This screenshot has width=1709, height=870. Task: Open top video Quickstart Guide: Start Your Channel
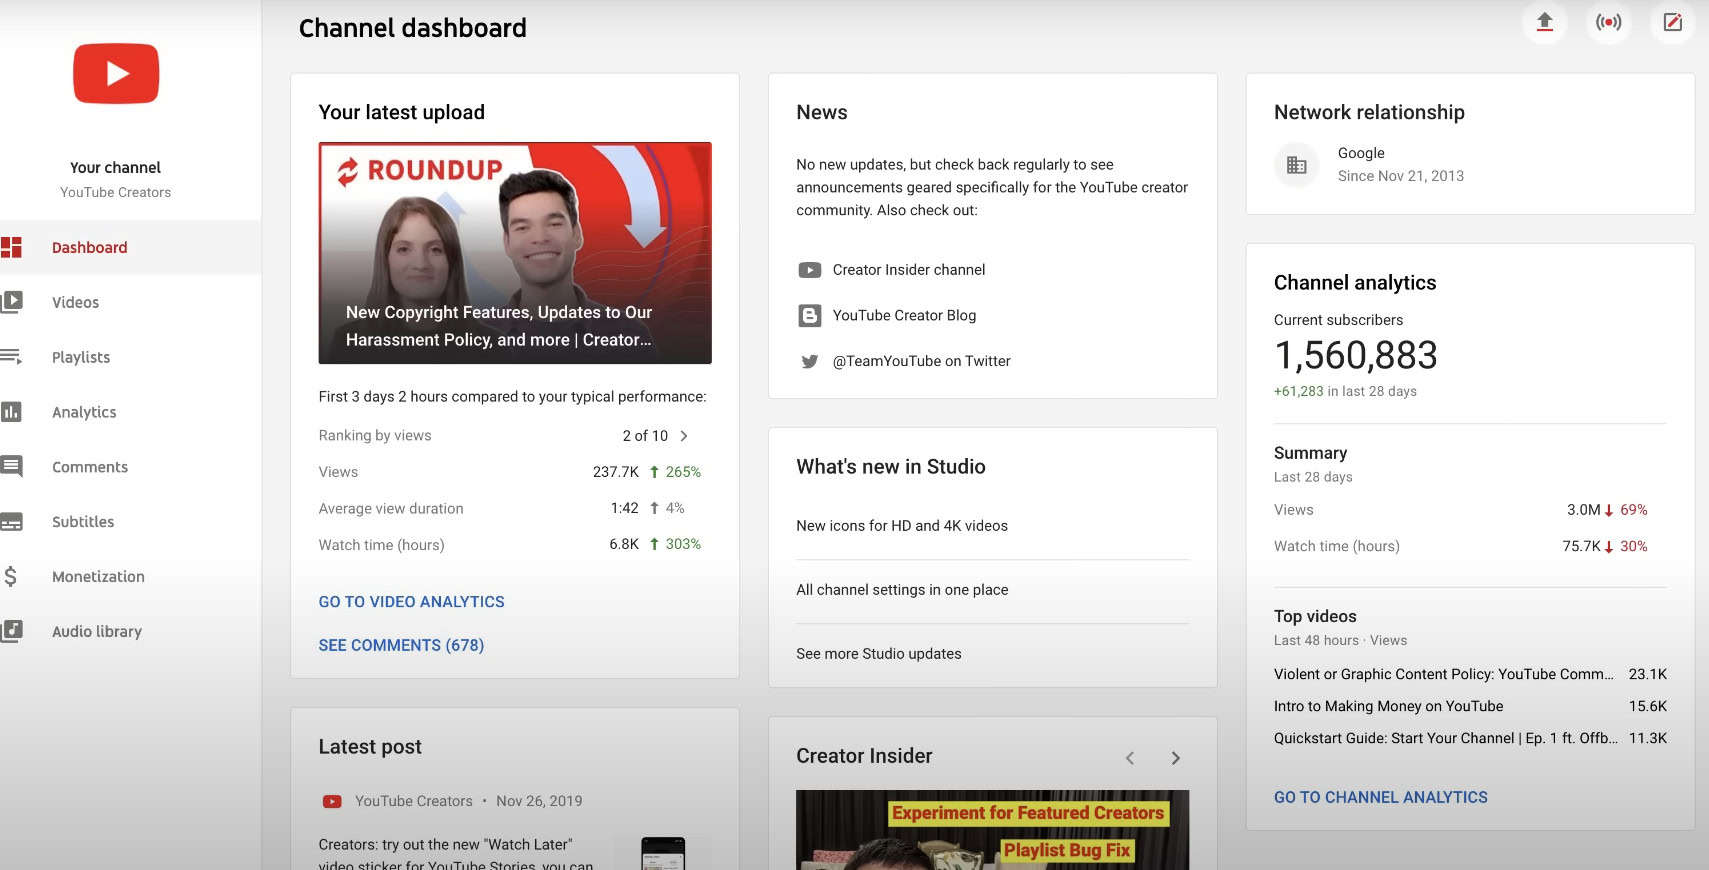tap(1445, 738)
